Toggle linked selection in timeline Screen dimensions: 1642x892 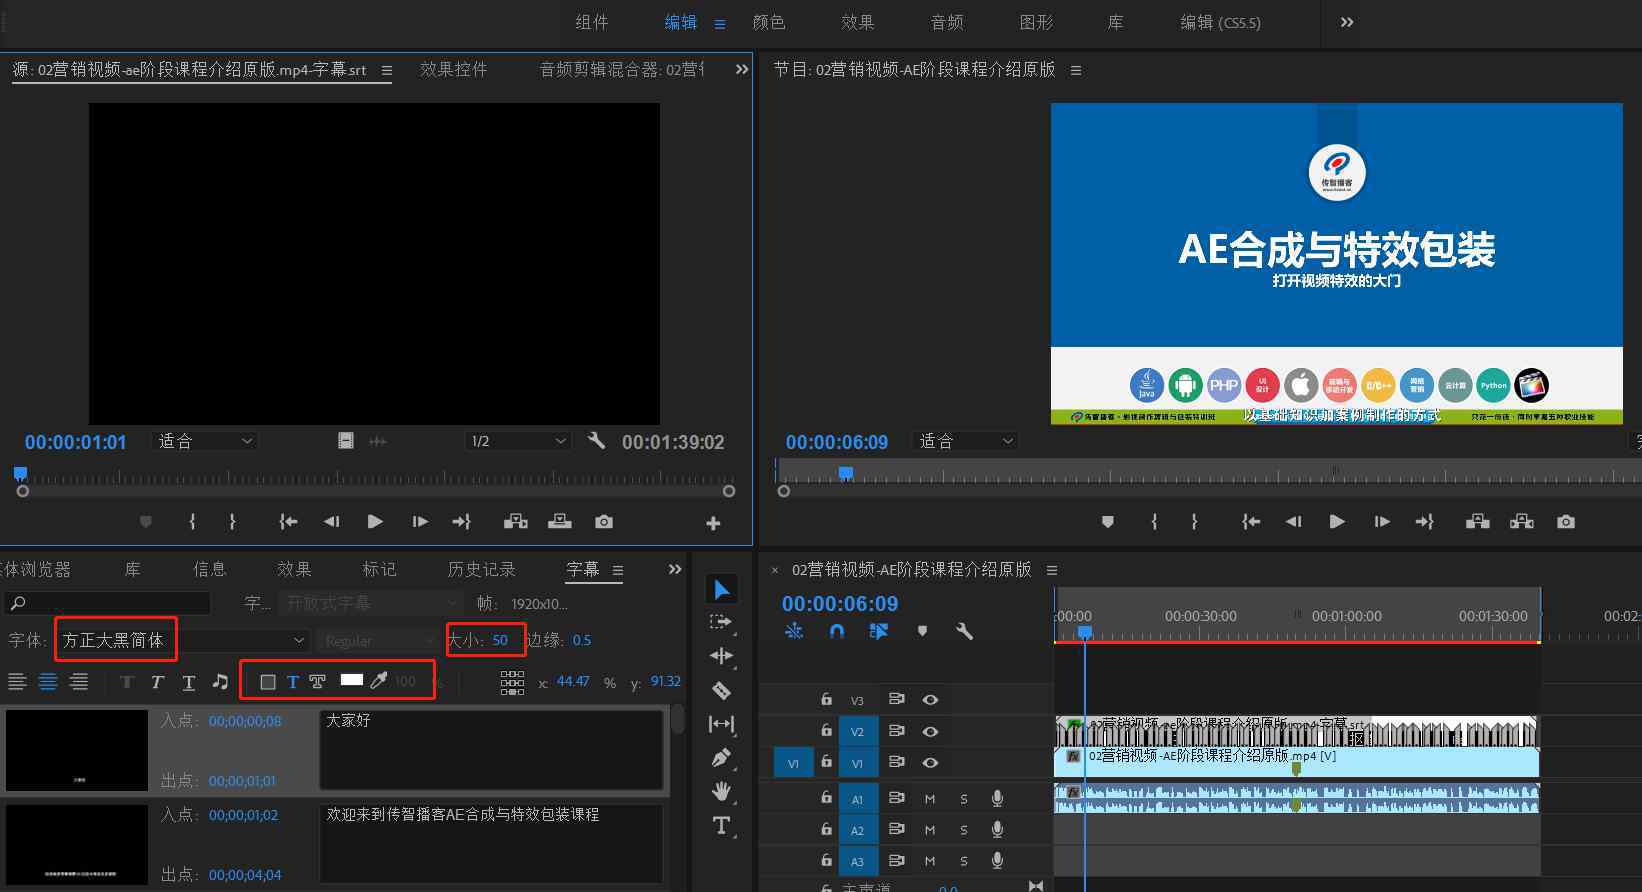(x=879, y=631)
